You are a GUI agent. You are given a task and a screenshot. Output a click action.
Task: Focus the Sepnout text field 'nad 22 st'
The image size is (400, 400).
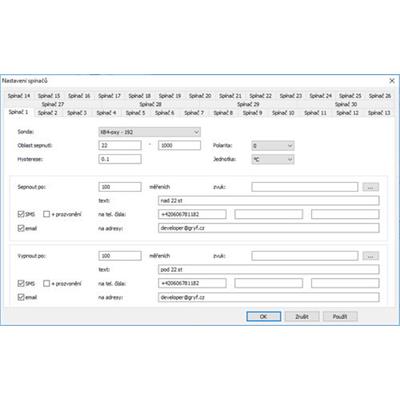(269, 201)
